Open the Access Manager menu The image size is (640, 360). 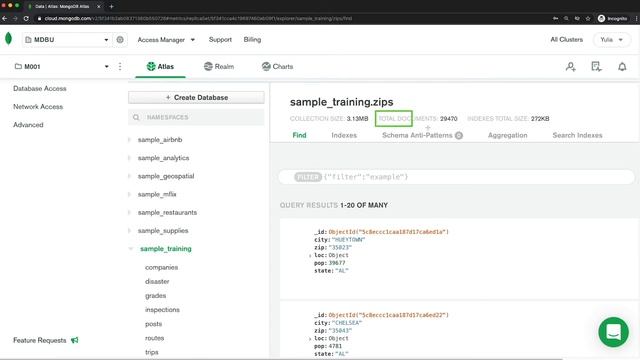tap(166, 40)
